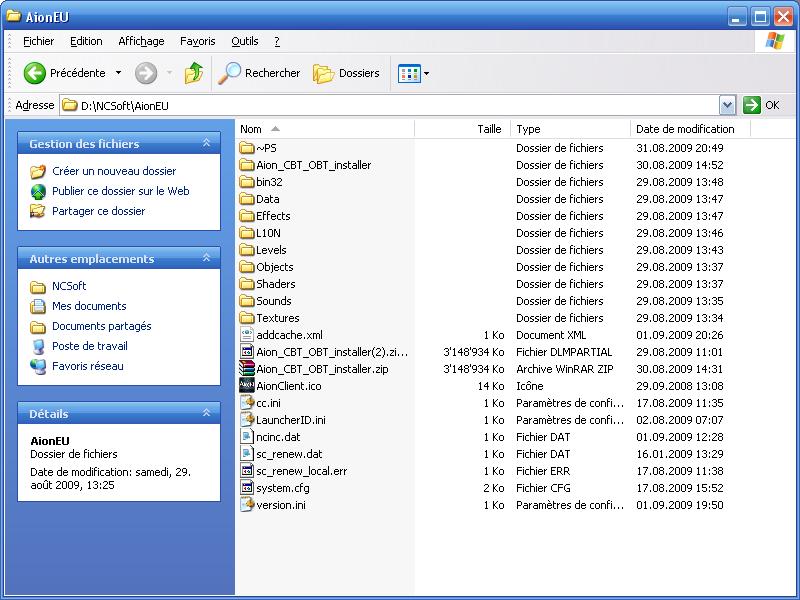Open the views button dropdown arrow

click(427, 73)
